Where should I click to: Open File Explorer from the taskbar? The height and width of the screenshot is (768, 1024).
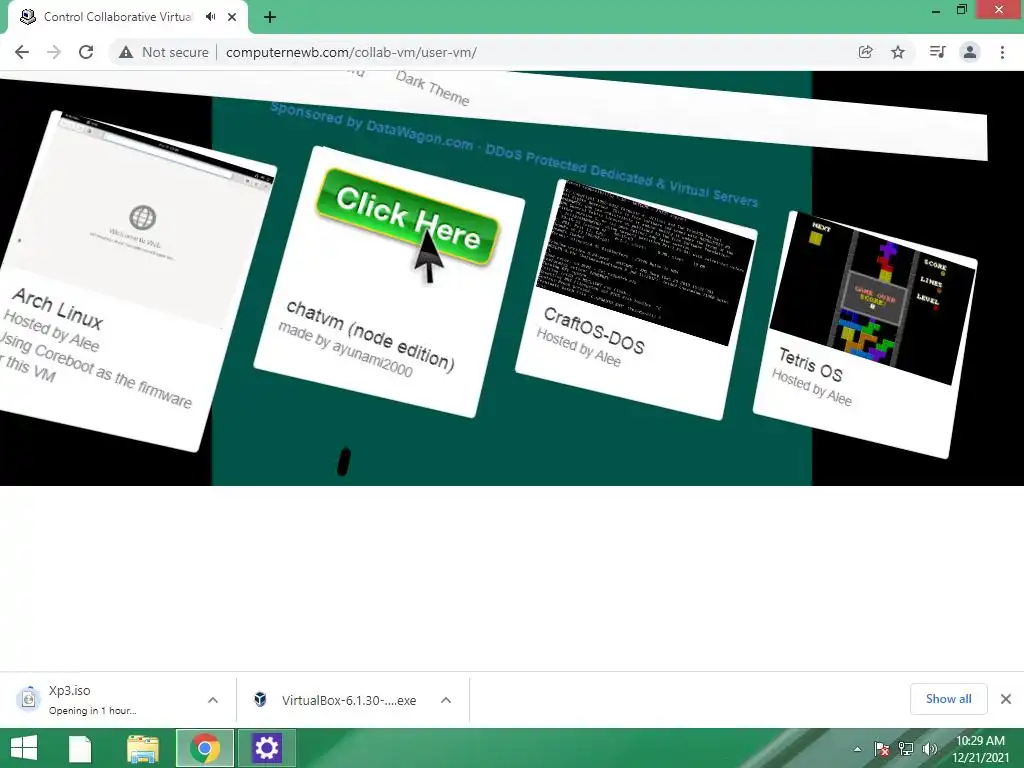(x=142, y=748)
